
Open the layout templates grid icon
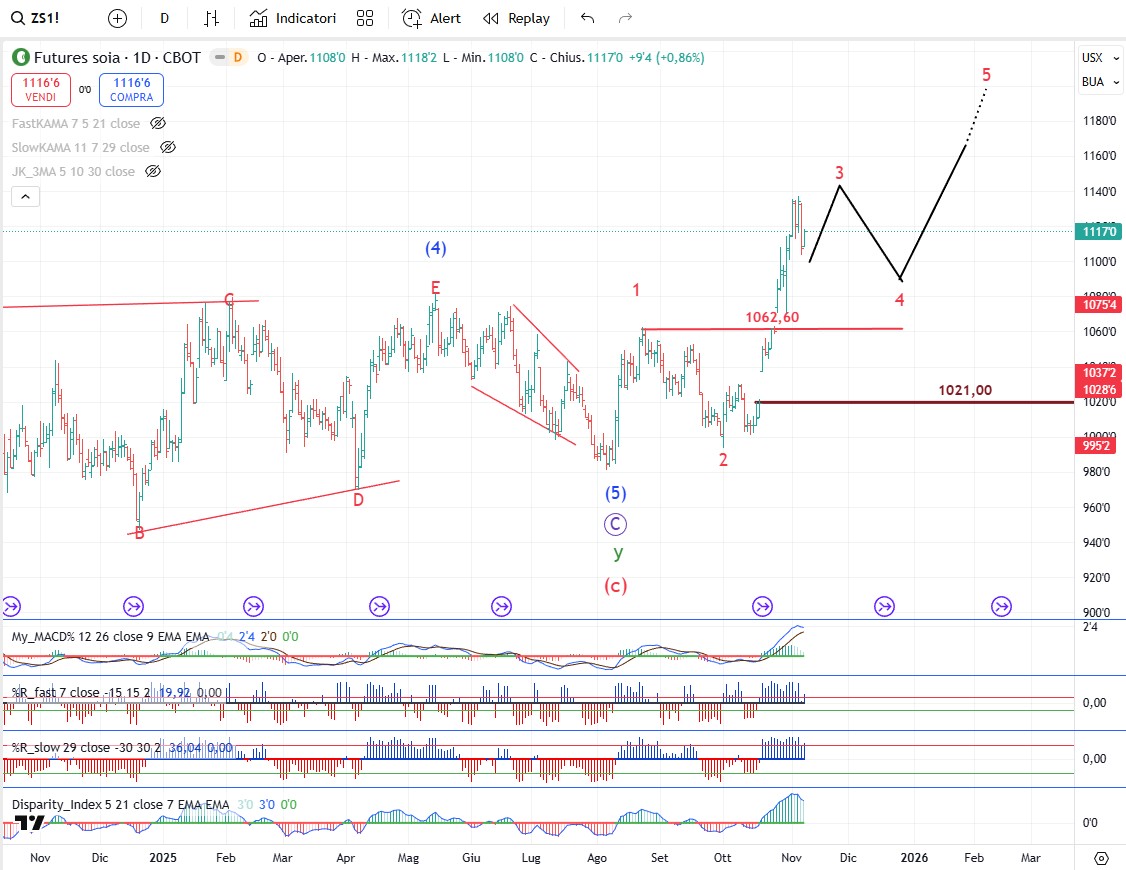click(x=365, y=19)
